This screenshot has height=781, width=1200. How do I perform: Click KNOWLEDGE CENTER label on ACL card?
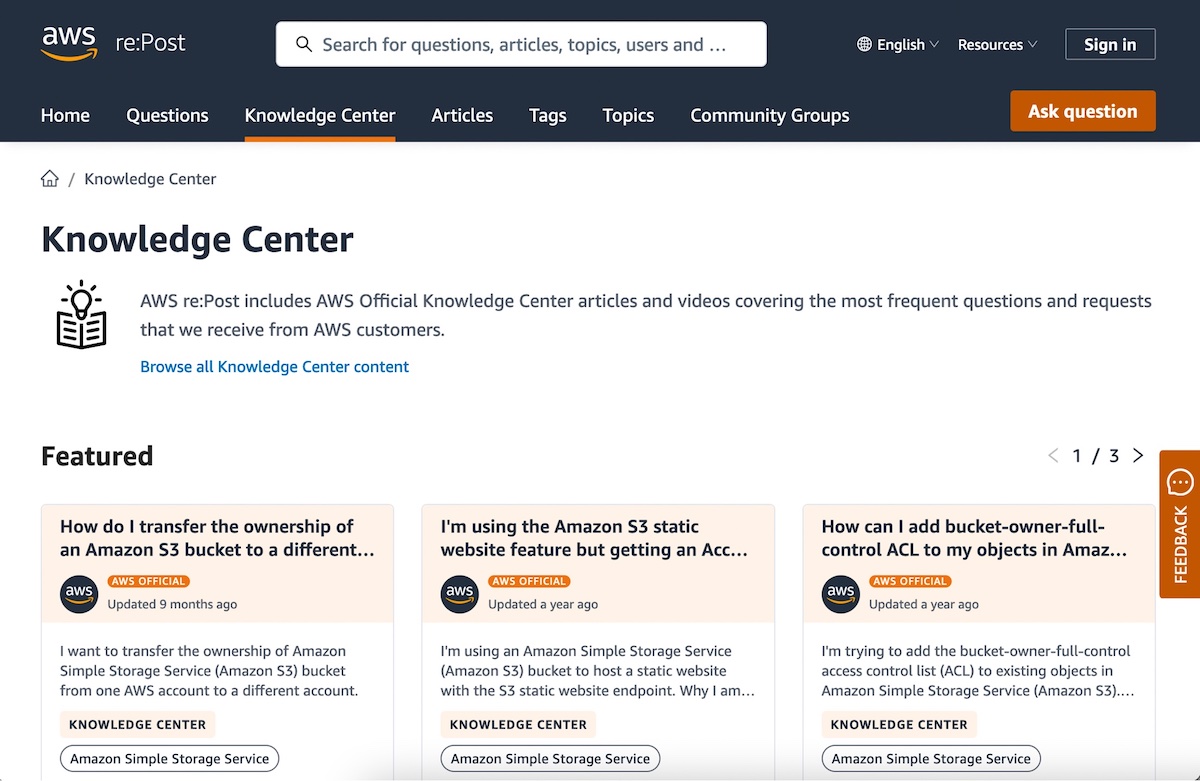(899, 724)
